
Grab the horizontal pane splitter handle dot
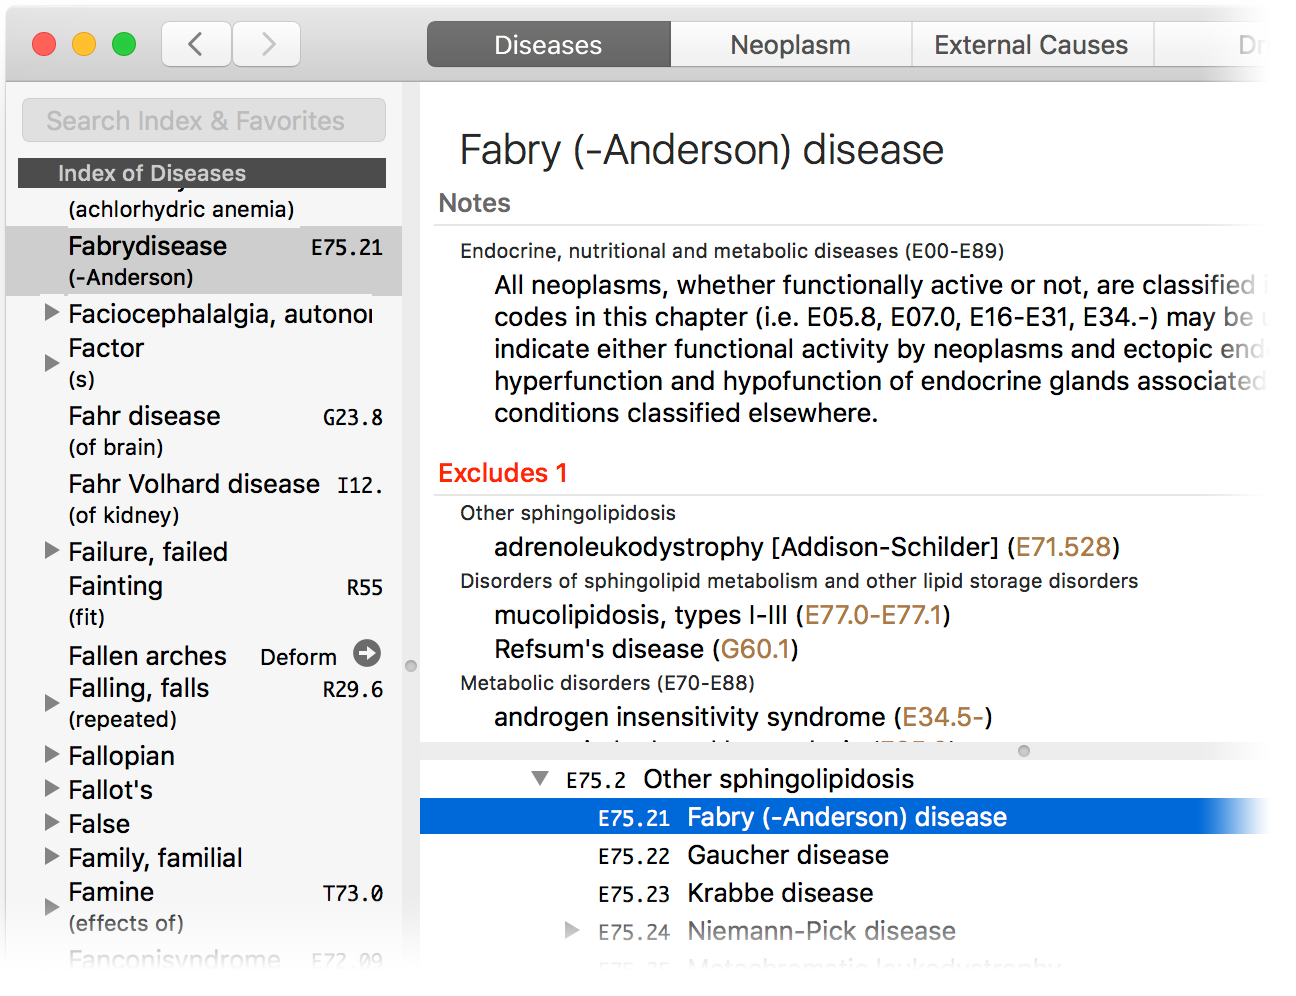(1023, 750)
